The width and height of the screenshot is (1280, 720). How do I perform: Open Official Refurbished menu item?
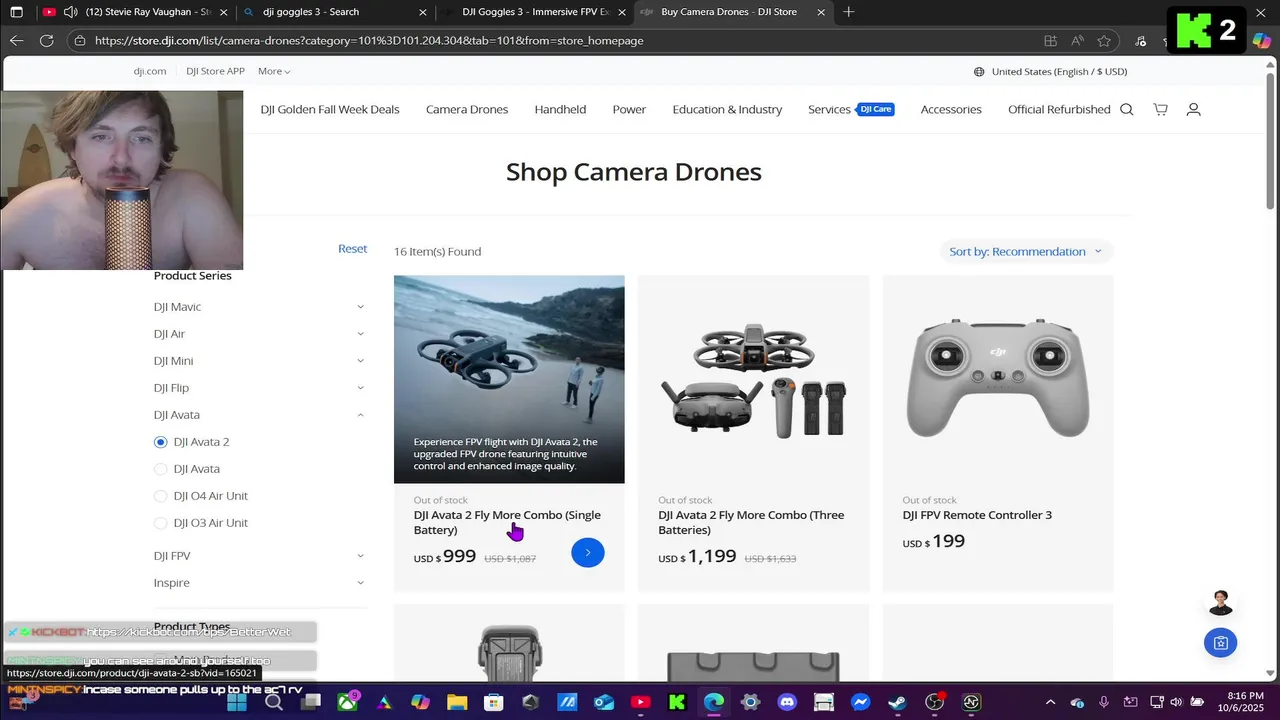click(1059, 109)
